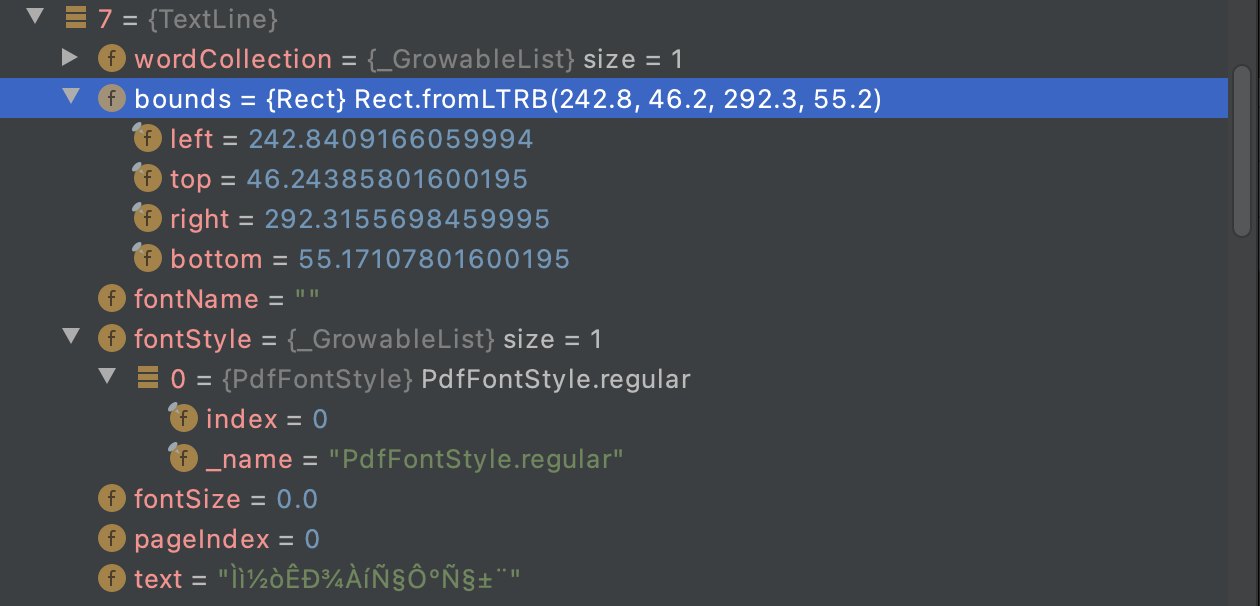Viewport: 1260px width, 606px height.
Task: Expand the wordCollection list
Action: click(x=71, y=59)
